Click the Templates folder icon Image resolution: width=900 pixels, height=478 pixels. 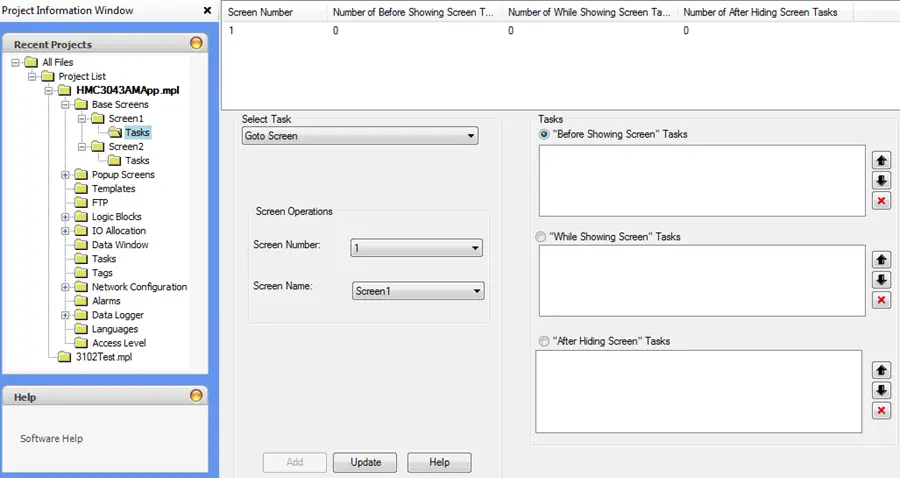click(x=82, y=189)
